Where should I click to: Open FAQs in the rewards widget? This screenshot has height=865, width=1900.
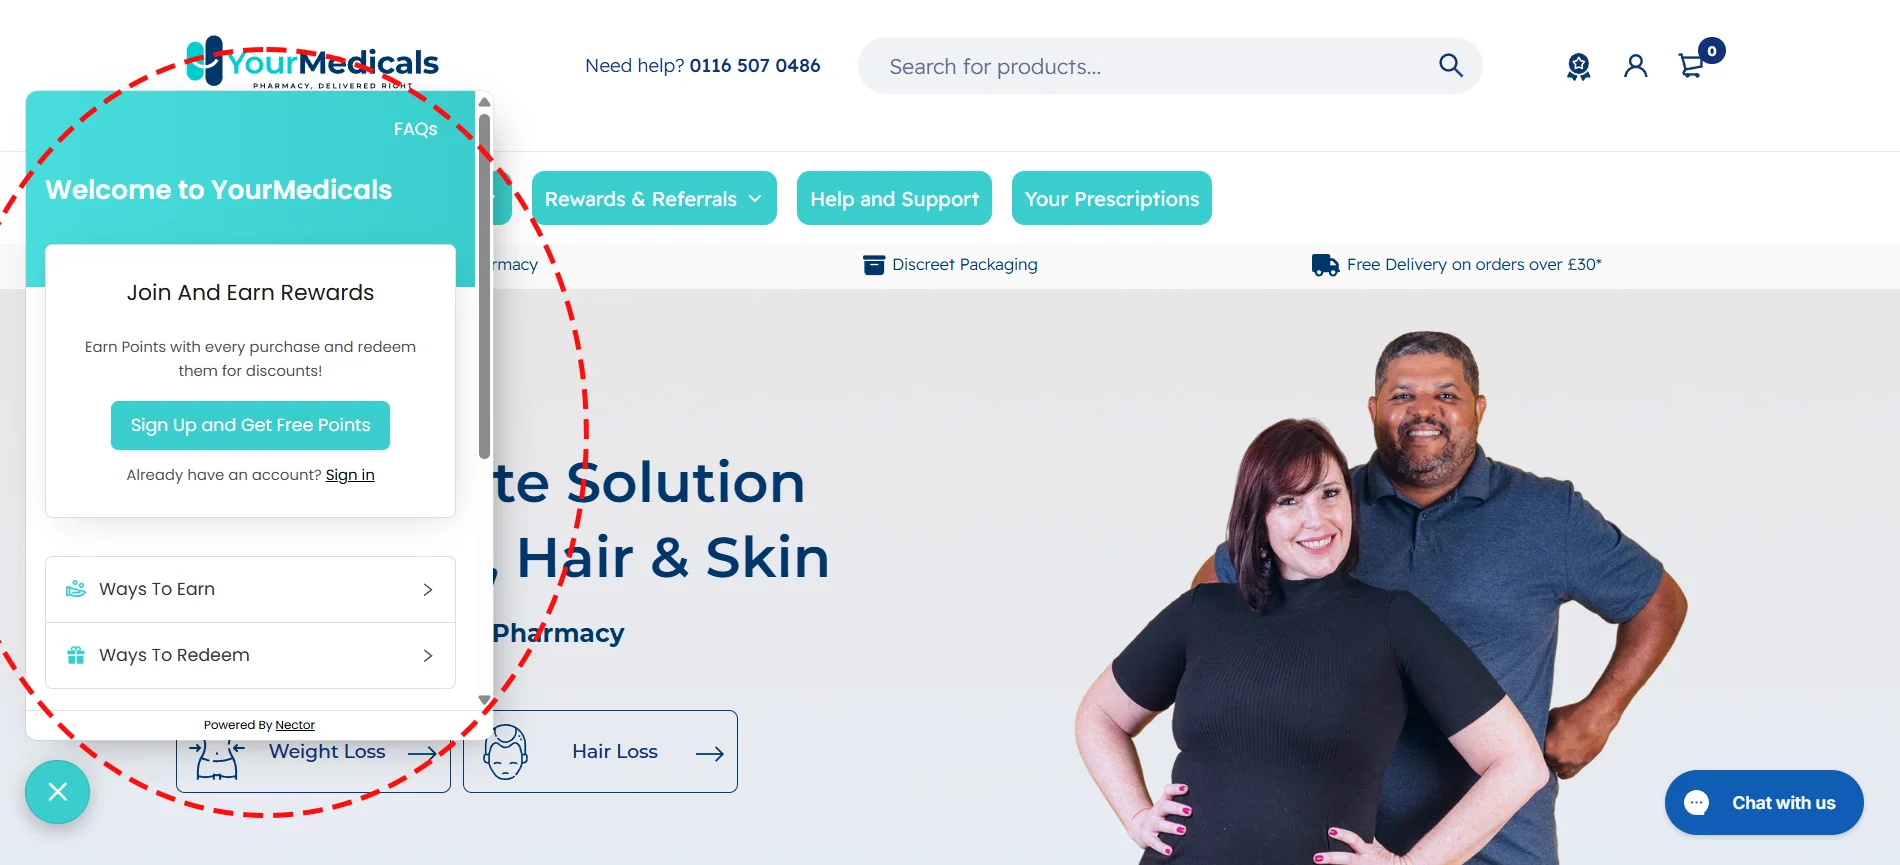(x=415, y=129)
